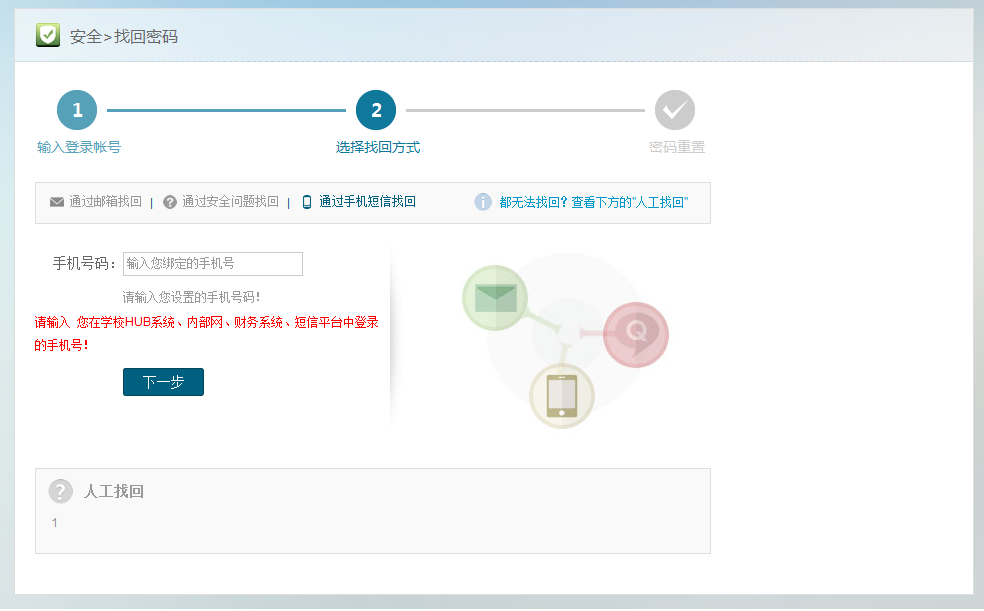Click the question mark icon for security question recovery

coord(170,202)
